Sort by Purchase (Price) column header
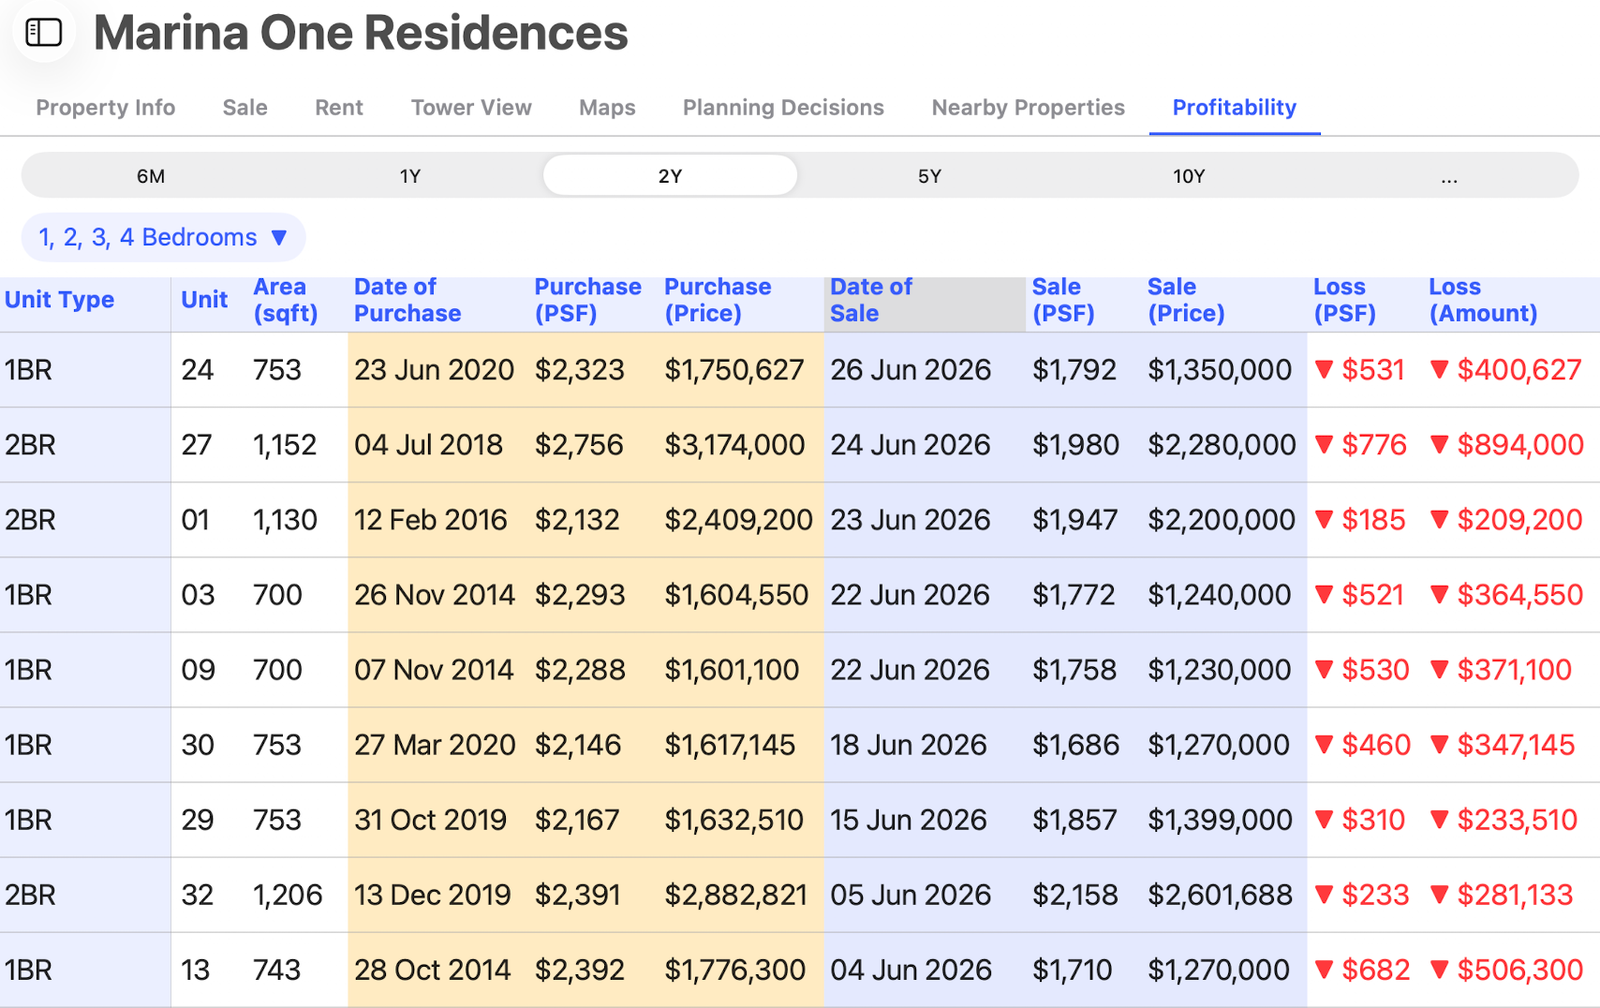This screenshot has width=1600, height=1008. (x=717, y=300)
